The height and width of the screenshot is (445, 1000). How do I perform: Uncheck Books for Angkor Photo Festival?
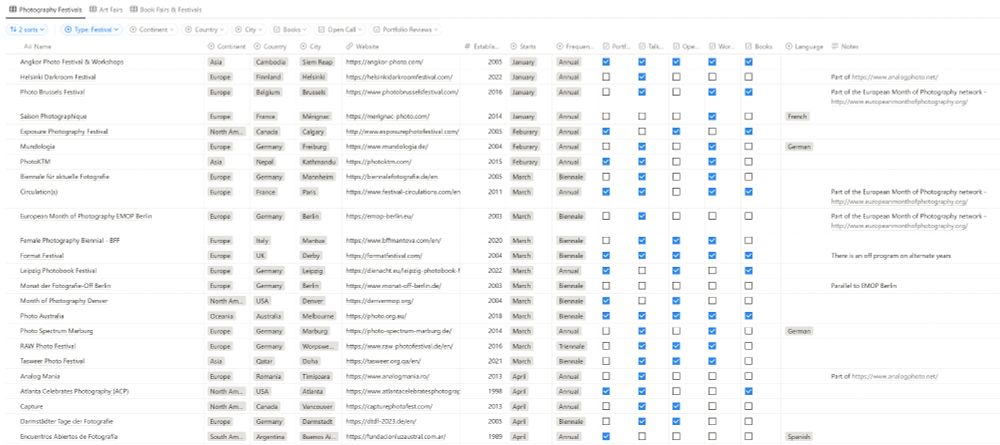pos(748,62)
